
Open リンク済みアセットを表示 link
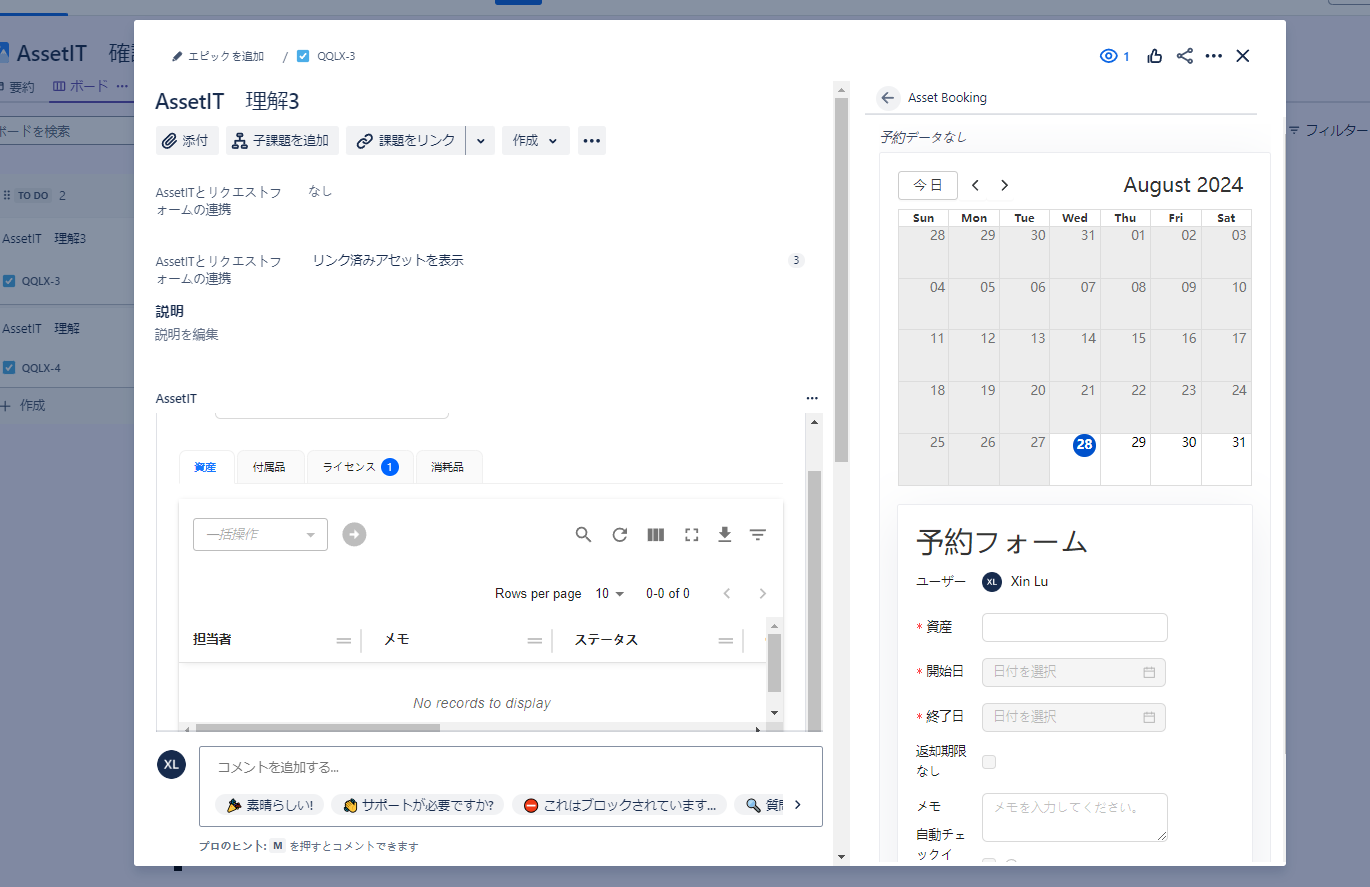point(387,259)
